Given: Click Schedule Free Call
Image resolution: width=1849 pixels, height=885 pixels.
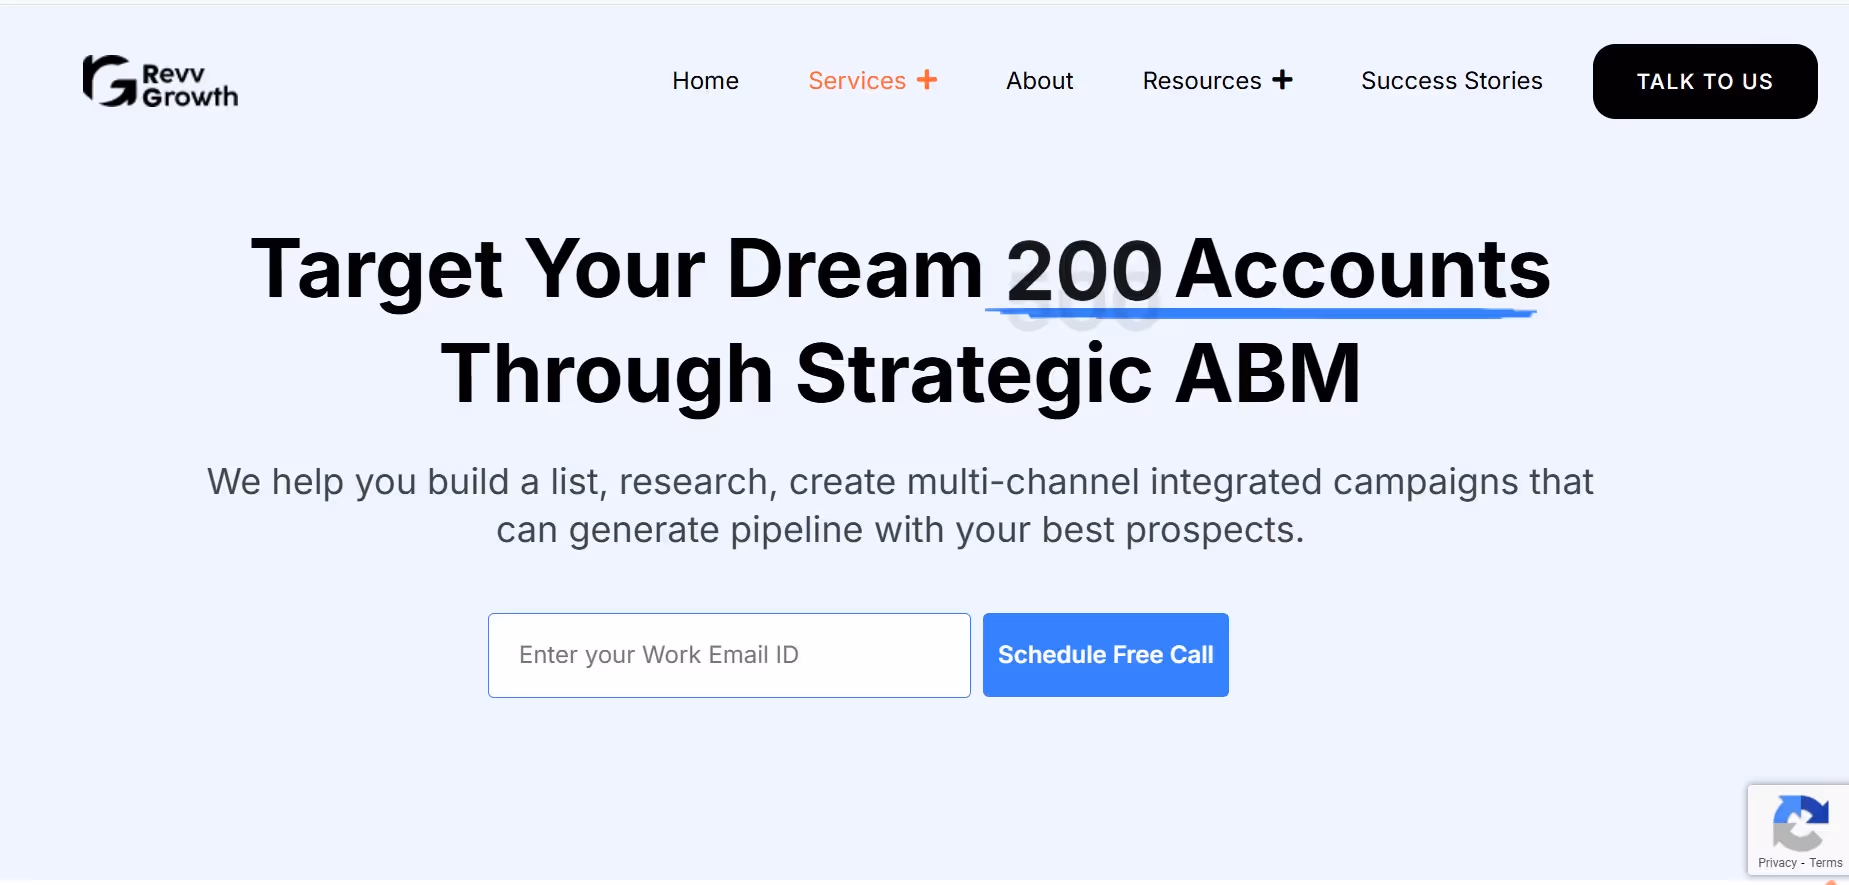Looking at the screenshot, I should coord(1105,654).
